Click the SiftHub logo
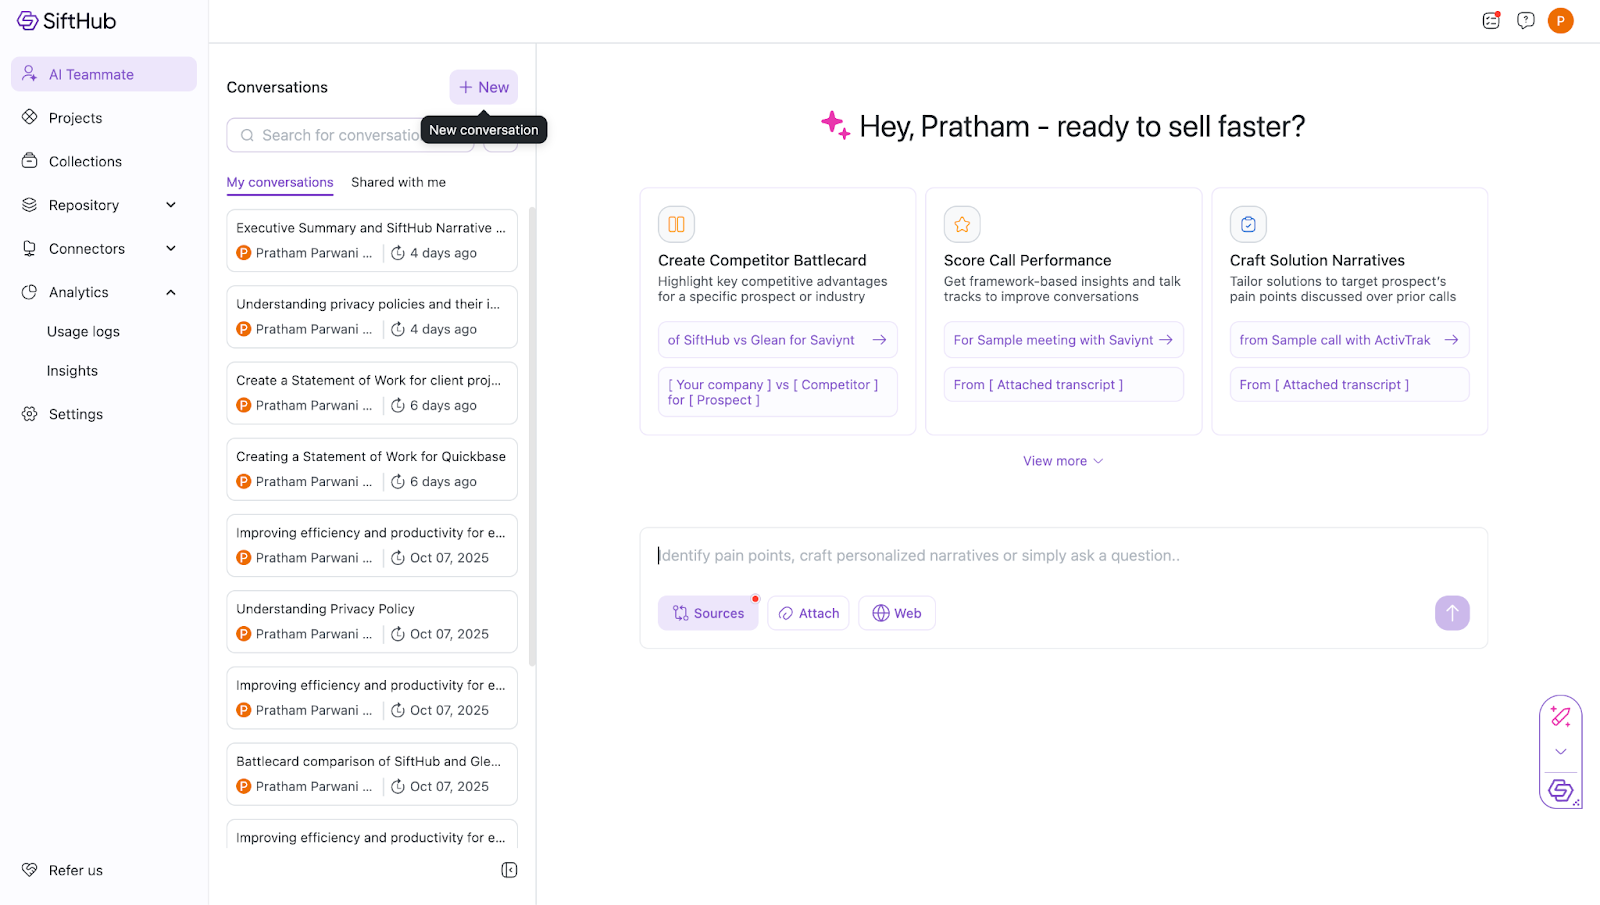 [x=66, y=21]
